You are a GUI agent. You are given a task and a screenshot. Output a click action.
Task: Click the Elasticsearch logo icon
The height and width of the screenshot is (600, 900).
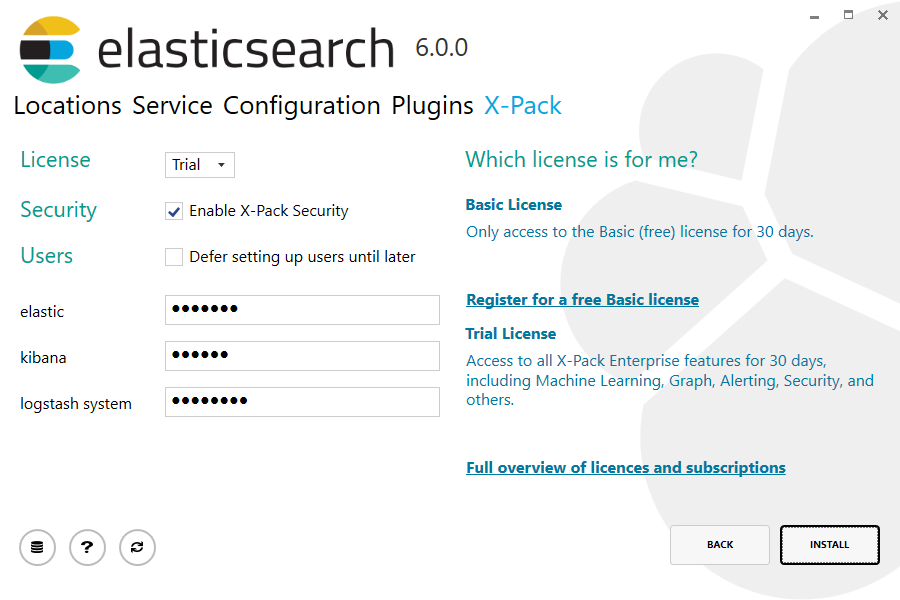click(50, 50)
